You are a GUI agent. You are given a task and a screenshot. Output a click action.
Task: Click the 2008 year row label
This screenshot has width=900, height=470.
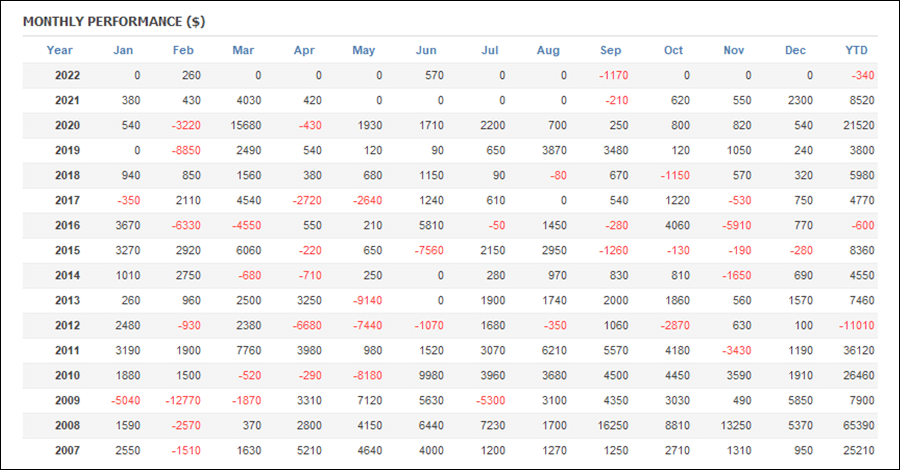67,425
